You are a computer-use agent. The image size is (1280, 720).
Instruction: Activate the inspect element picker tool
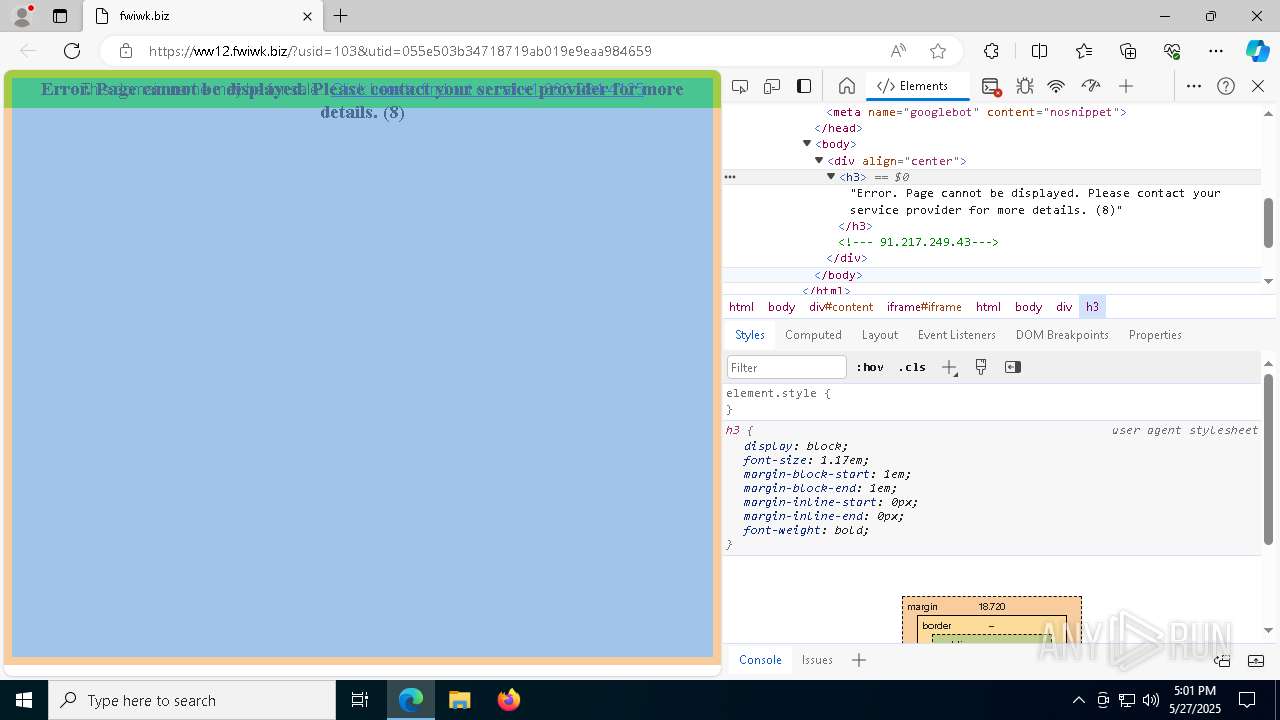[740, 86]
